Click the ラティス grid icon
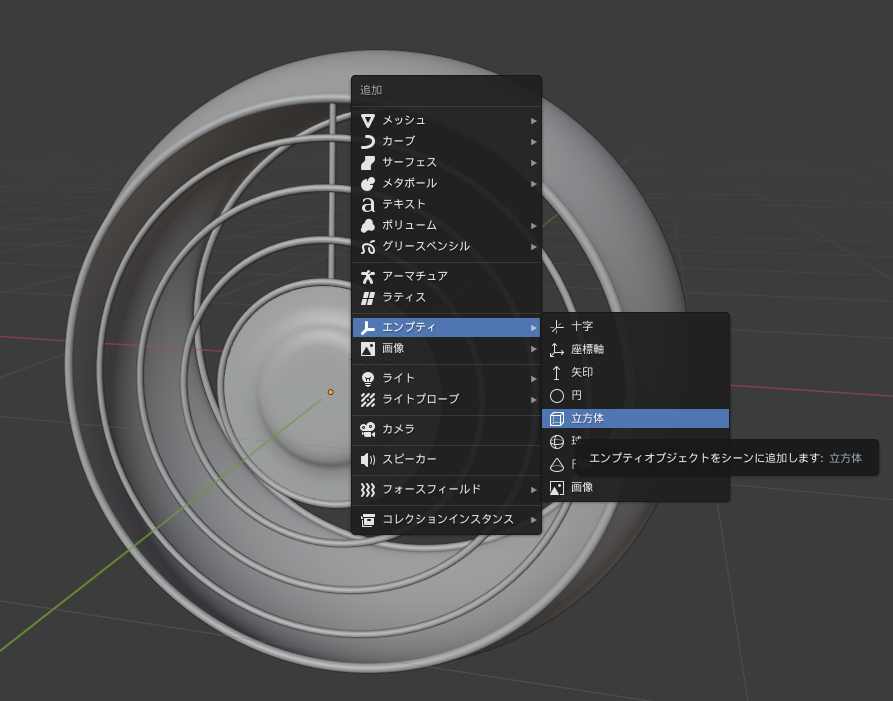 (368, 298)
